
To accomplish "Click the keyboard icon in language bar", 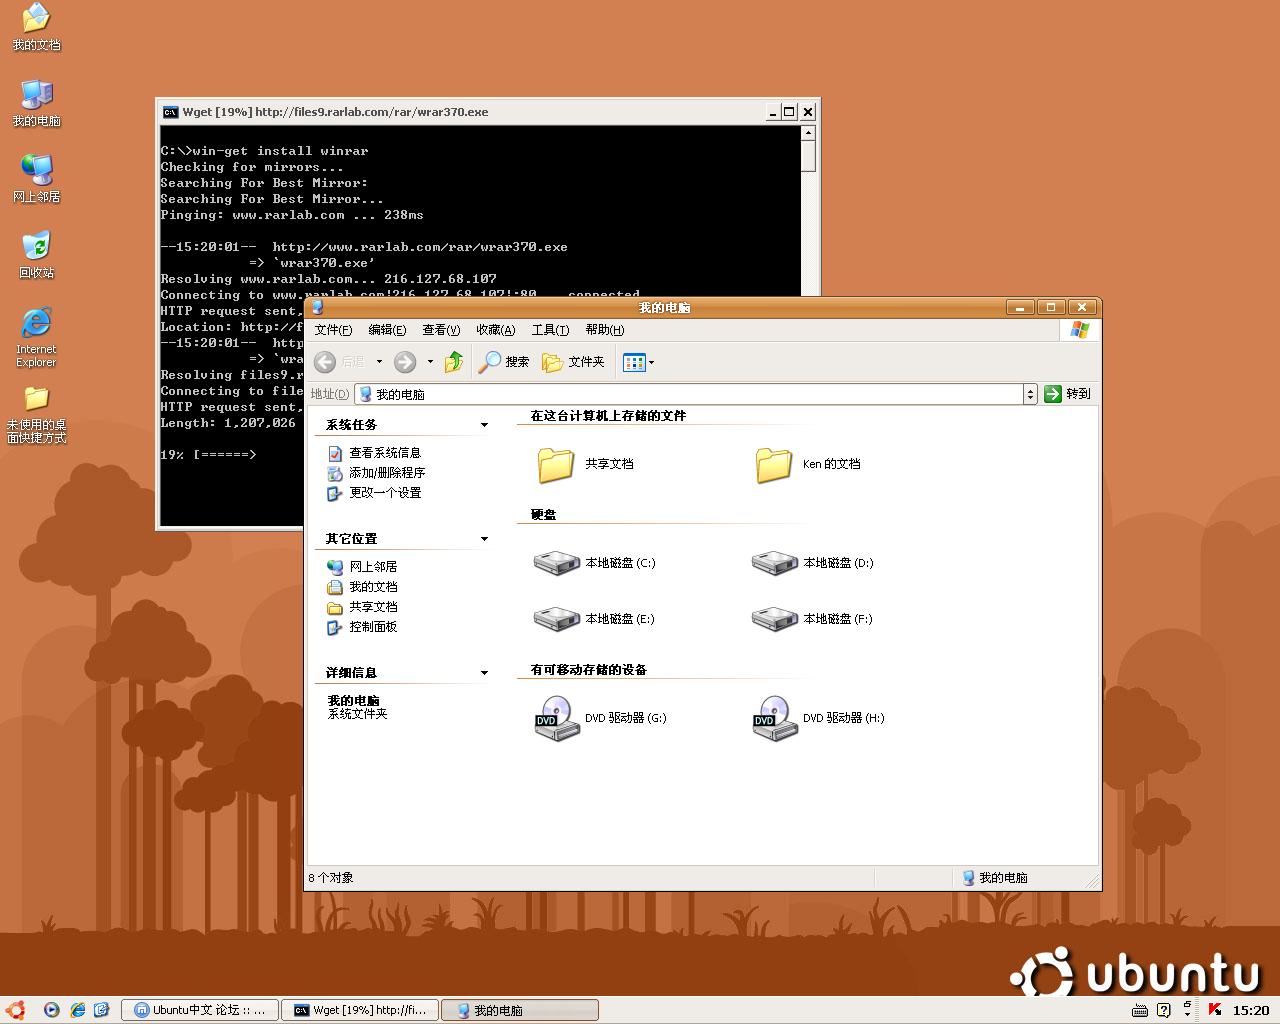I will pos(1138,1010).
